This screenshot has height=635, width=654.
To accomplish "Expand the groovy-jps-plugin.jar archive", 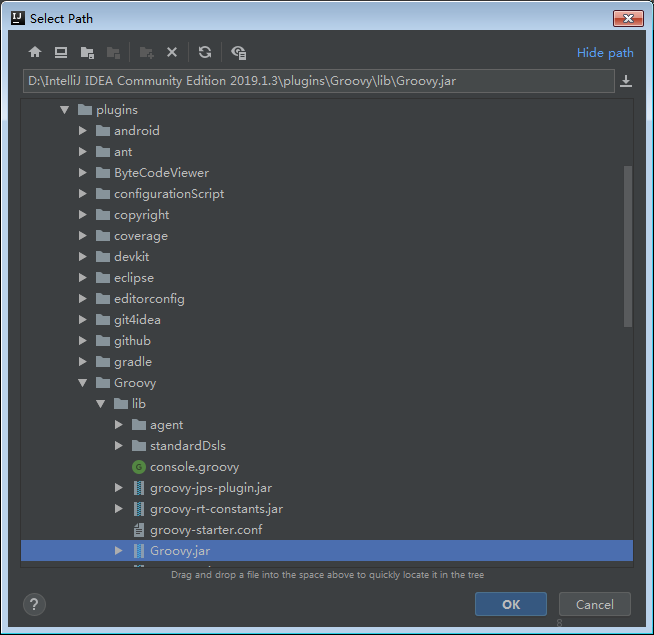I will tap(118, 488).
